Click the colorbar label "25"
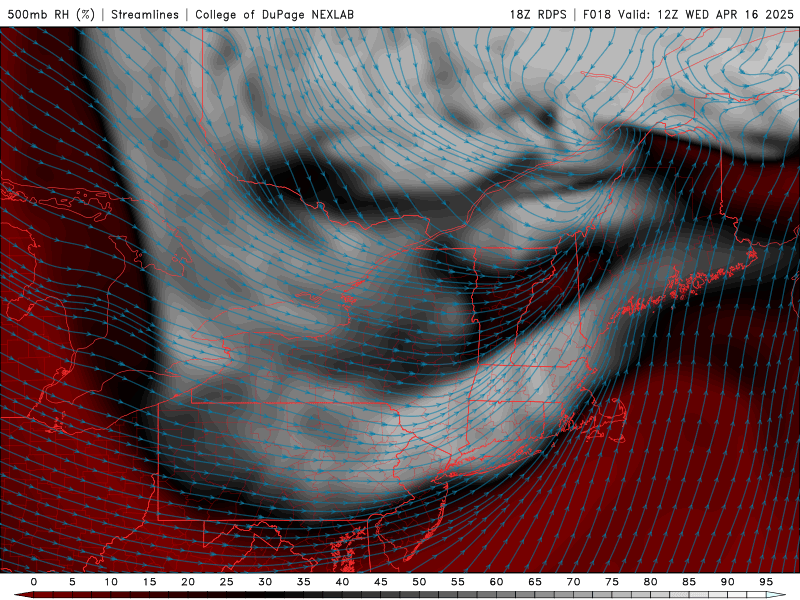 click(x=227, y=582)
